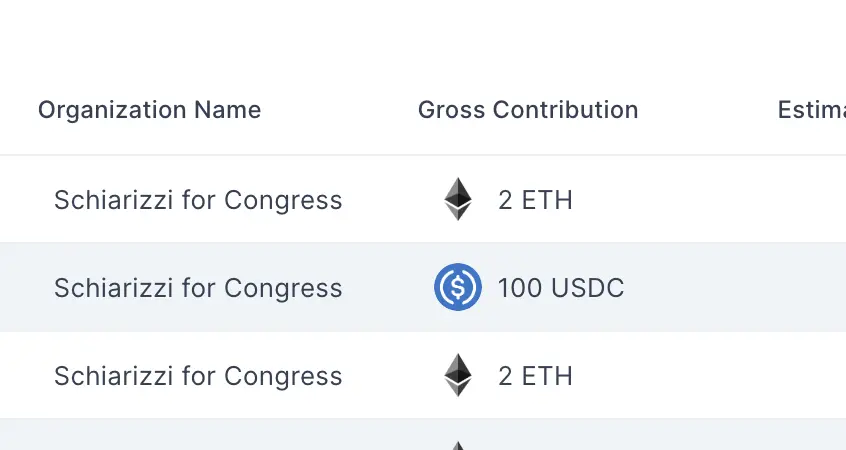Image resolution: width=846 pixels, height=450 pixels.
Task: Click the Ethereum icon in the third row
Action: pyautogui.click(x=458, y=375)
